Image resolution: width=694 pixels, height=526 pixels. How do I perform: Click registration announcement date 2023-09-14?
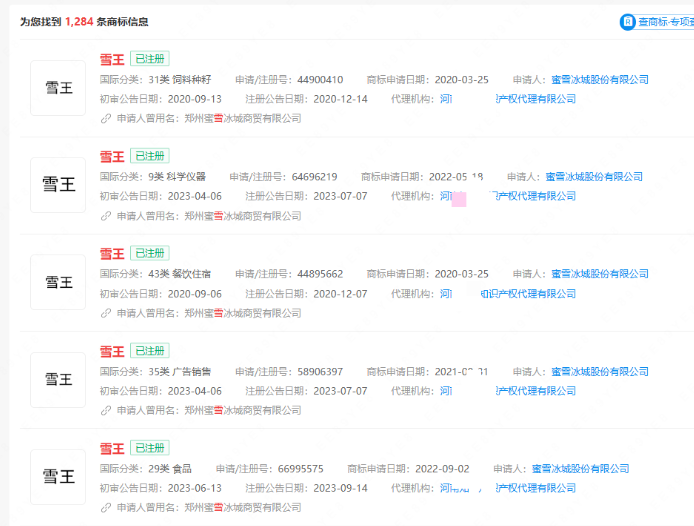tap(340, 488)
